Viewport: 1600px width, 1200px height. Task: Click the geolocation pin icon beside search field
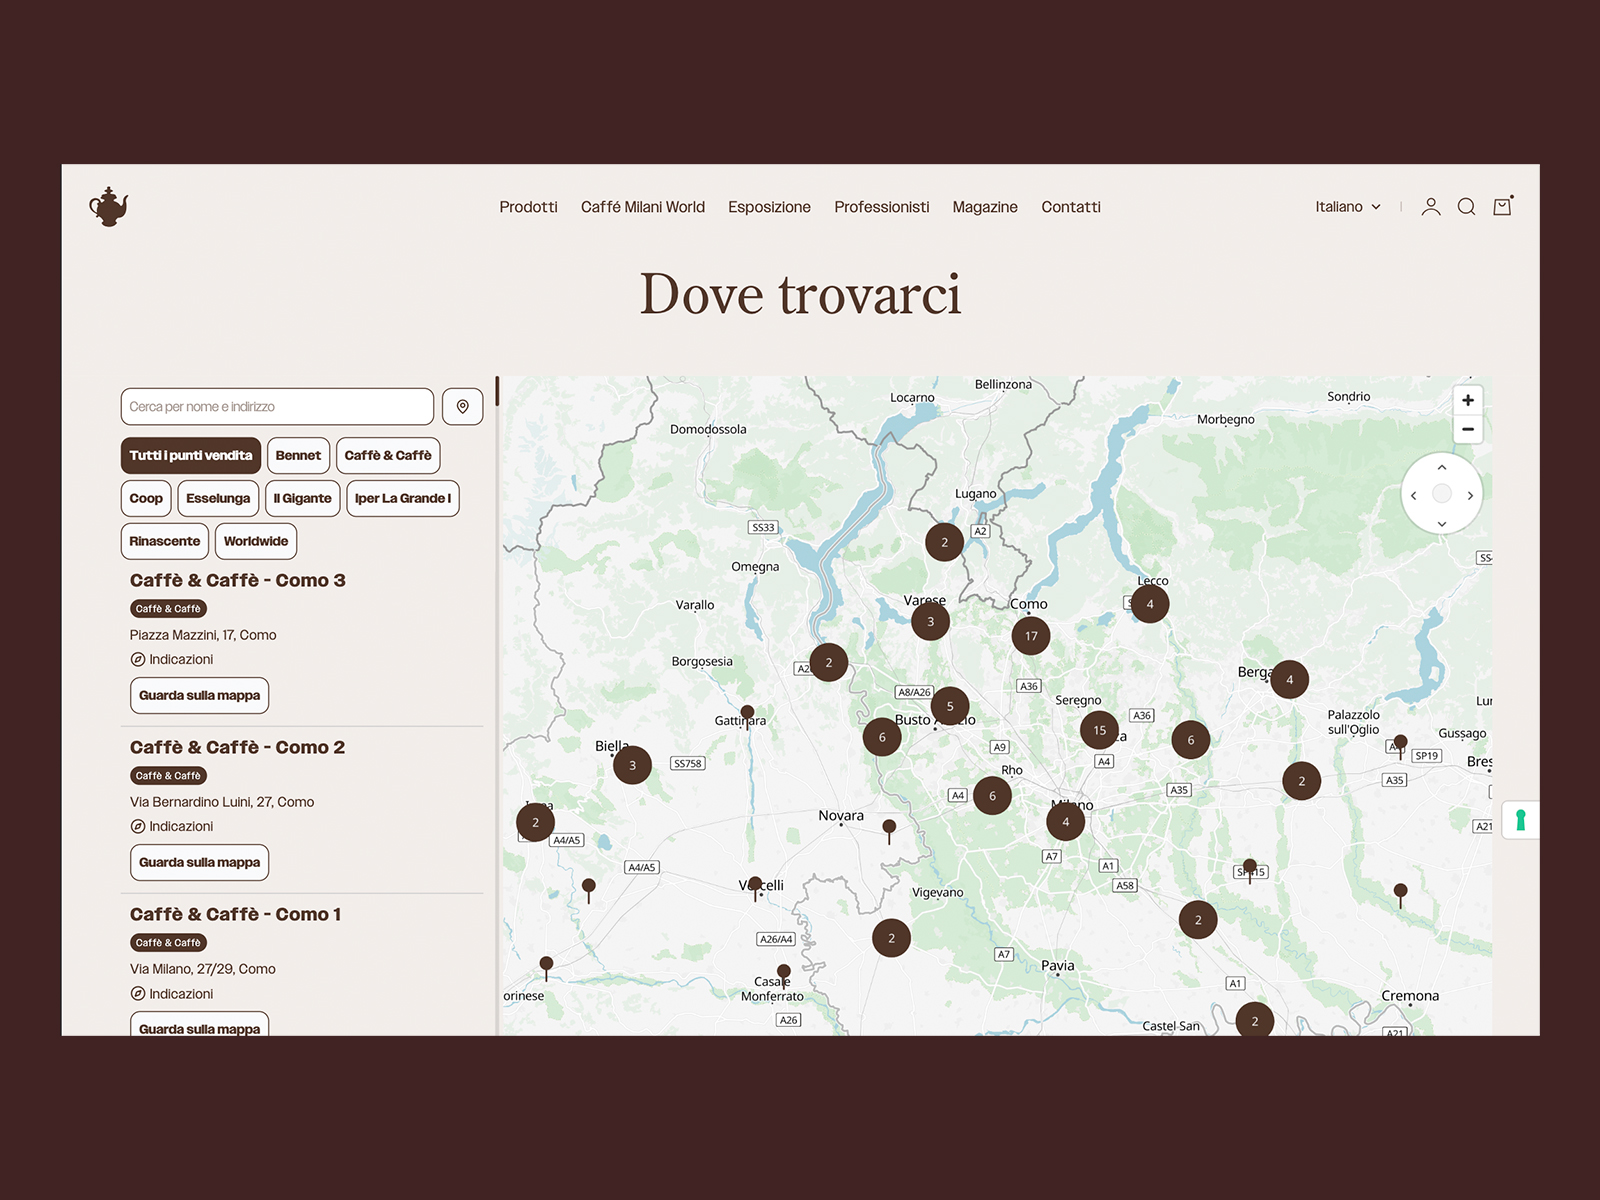(462, 406)
